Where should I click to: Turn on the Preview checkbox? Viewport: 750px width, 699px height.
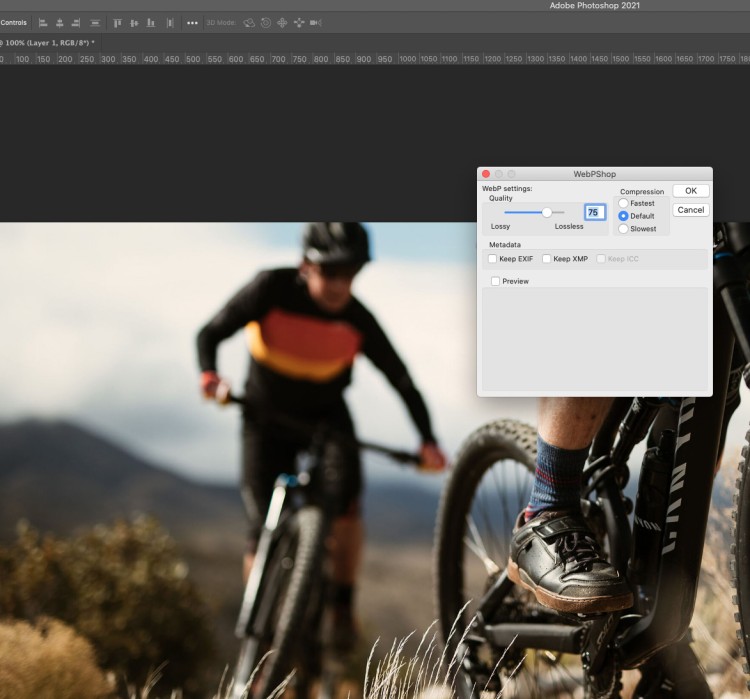[496, 281]
